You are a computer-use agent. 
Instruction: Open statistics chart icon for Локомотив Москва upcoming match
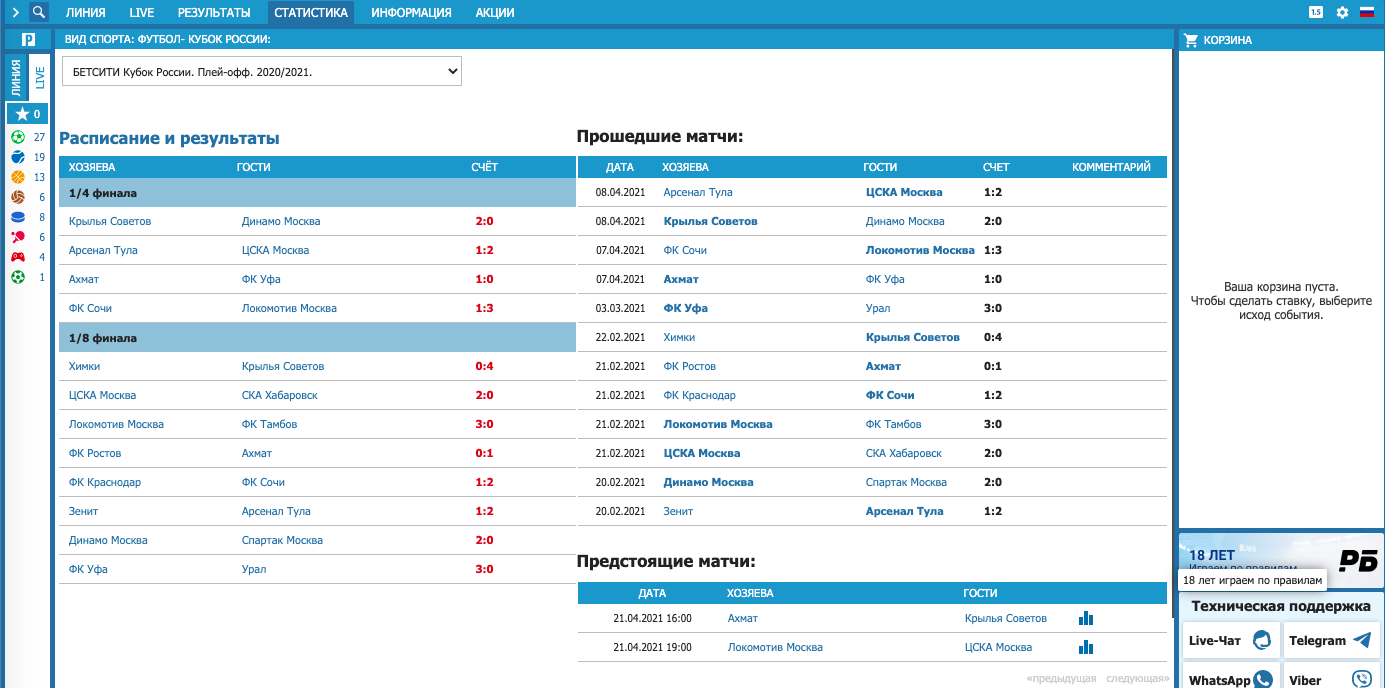1086,647
